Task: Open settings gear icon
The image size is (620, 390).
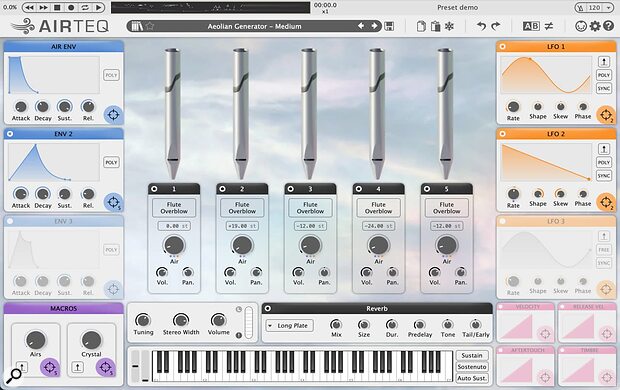Action: tap(595, 27)
